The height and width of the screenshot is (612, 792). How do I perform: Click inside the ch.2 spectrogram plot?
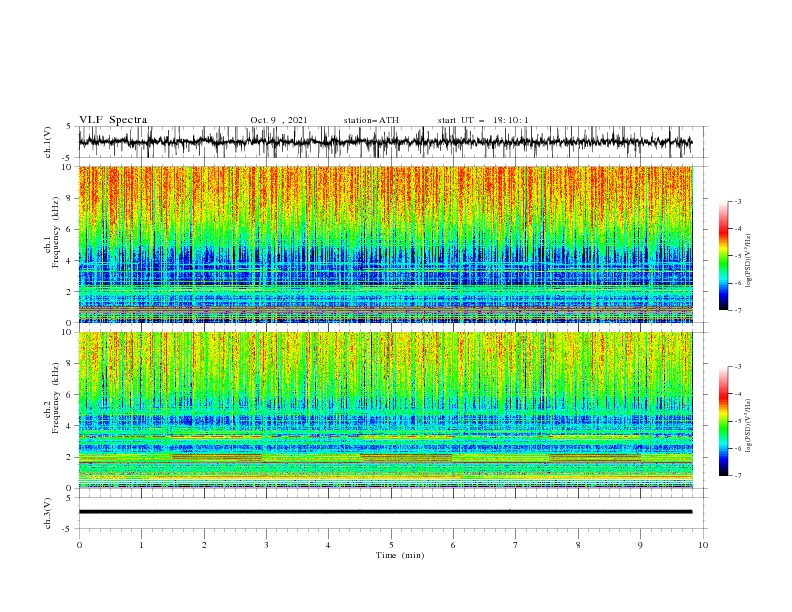[385, 410]
